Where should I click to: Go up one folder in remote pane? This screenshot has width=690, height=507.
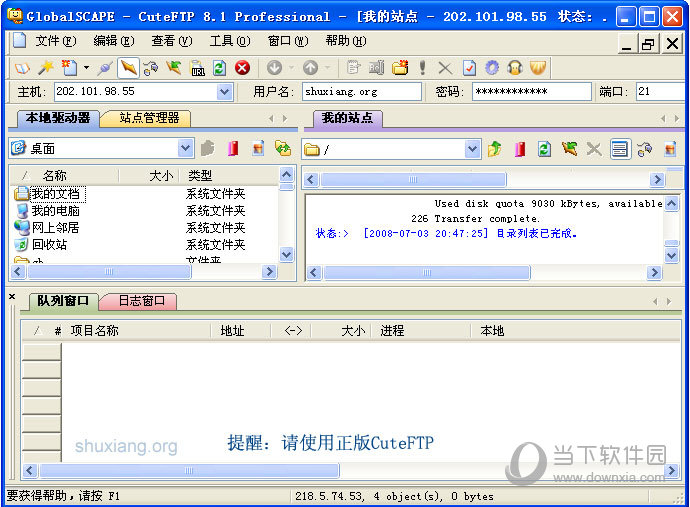coord(495,149)
